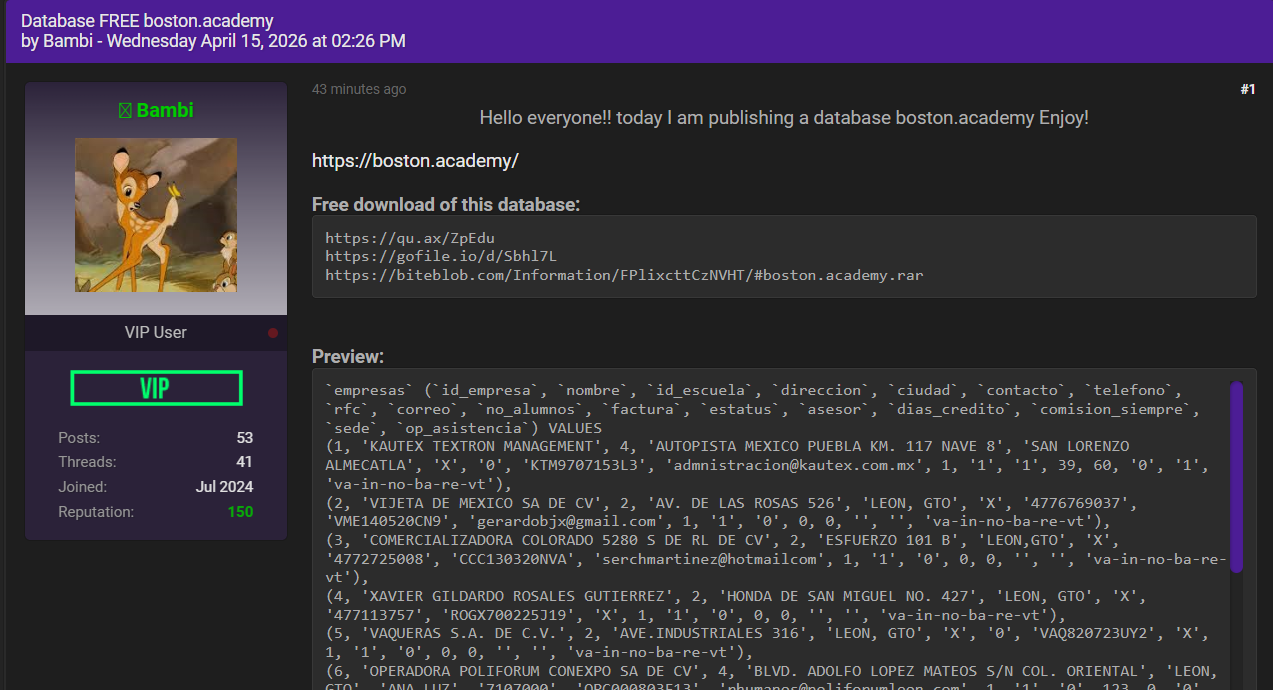This screenshot has width=1273, height=690.
Task: Click the Joined date "Jul 2024"
Action: pos(224,487)
